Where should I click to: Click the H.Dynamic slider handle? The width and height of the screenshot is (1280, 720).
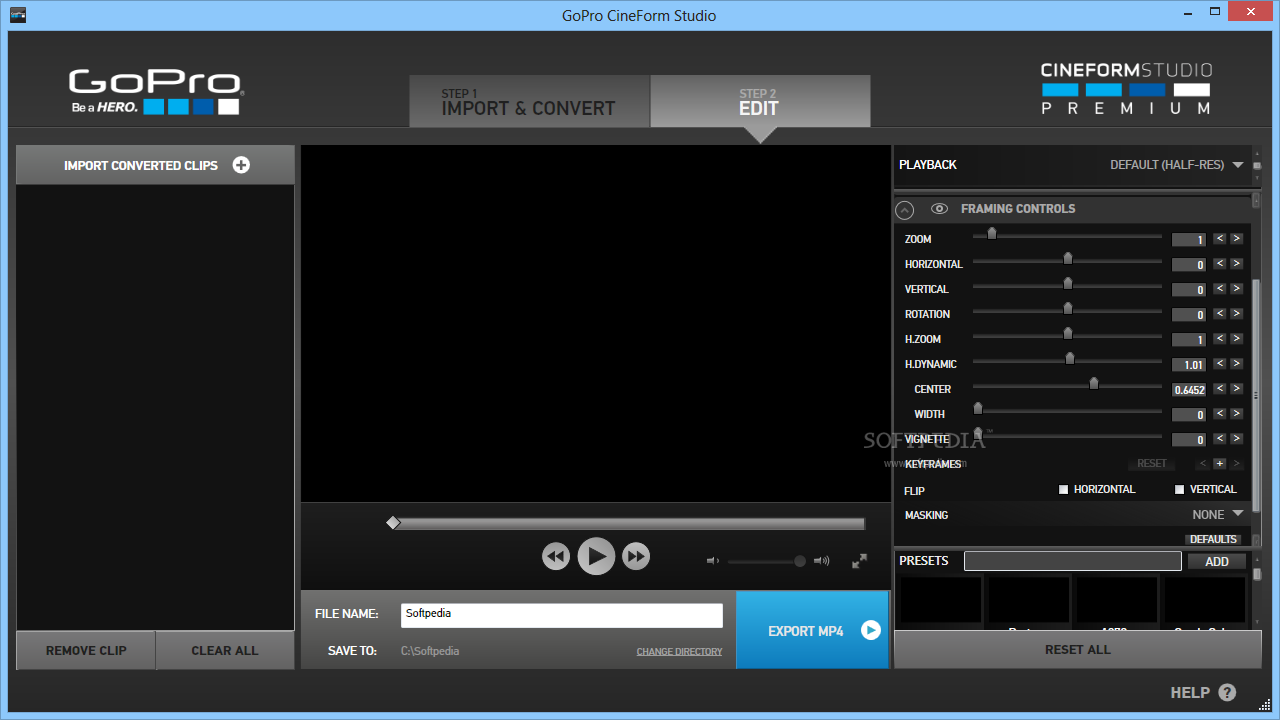[1070, 359]
